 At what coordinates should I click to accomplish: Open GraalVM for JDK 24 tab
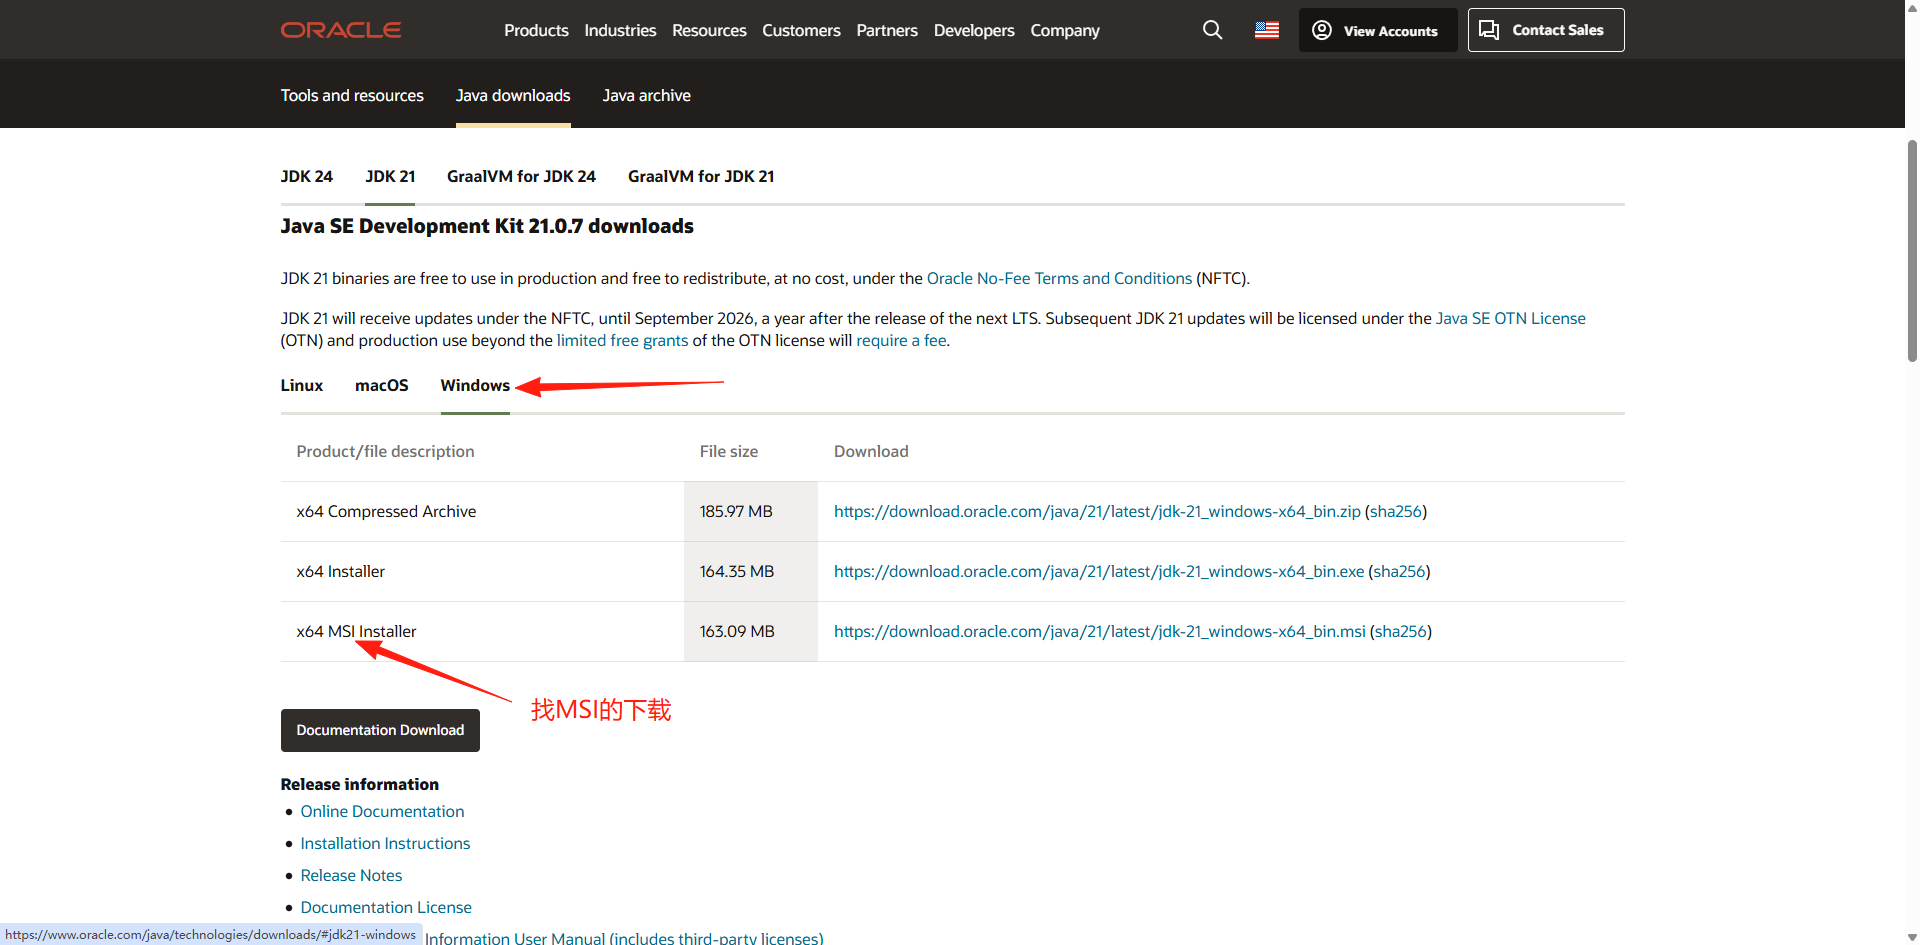pos(521,176)
